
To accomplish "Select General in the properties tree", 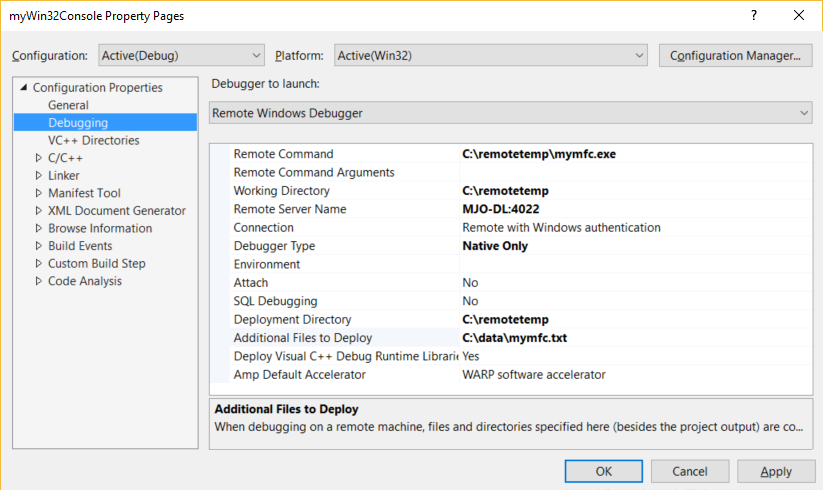I will (68, 105).
